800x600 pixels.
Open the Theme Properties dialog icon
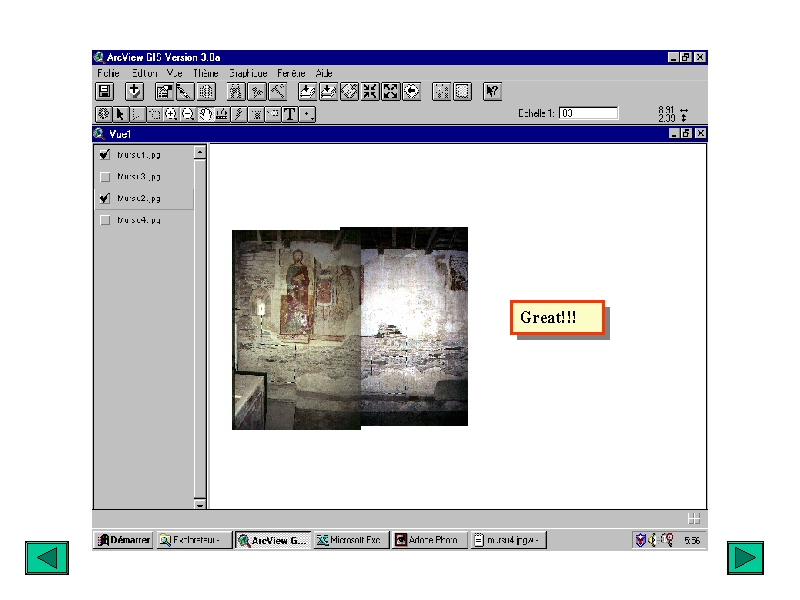[x=164, y=91]
